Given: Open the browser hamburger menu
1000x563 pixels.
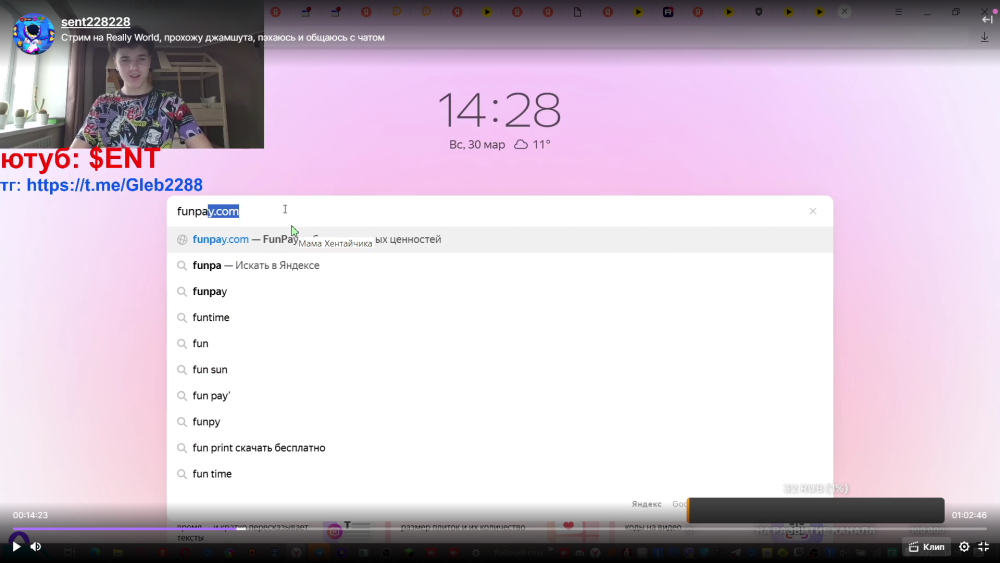Looking at the screenshot, I should 898,11.
